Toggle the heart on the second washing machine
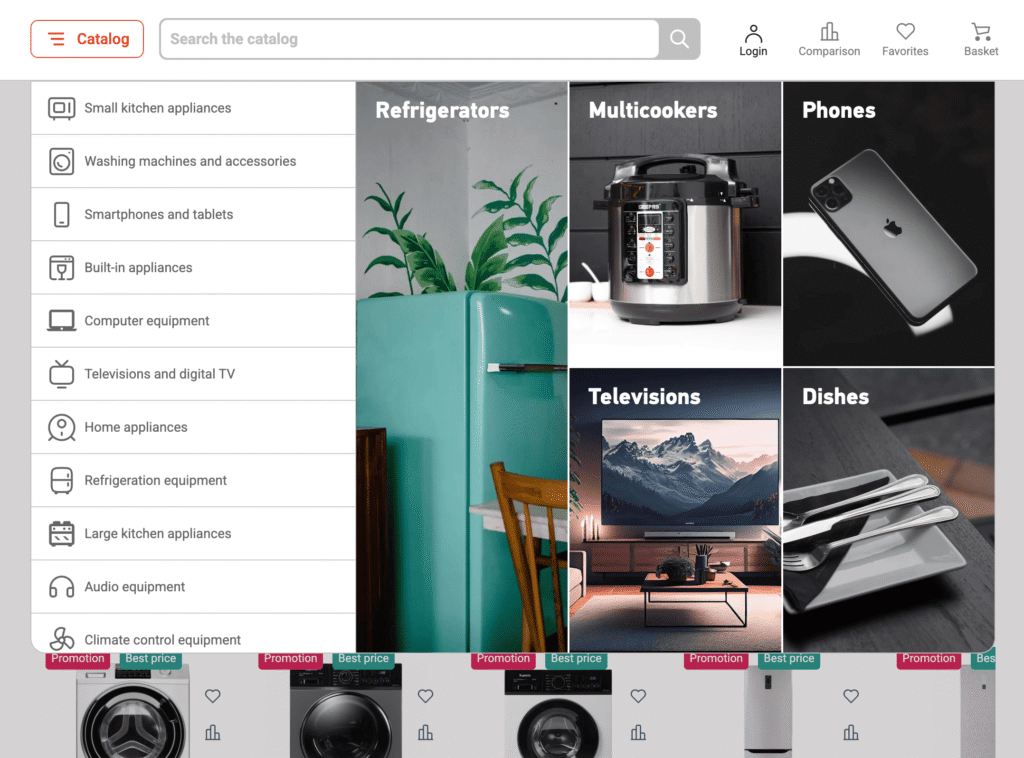This screenshot has height=758, width=1024. (x=425, y=696)
